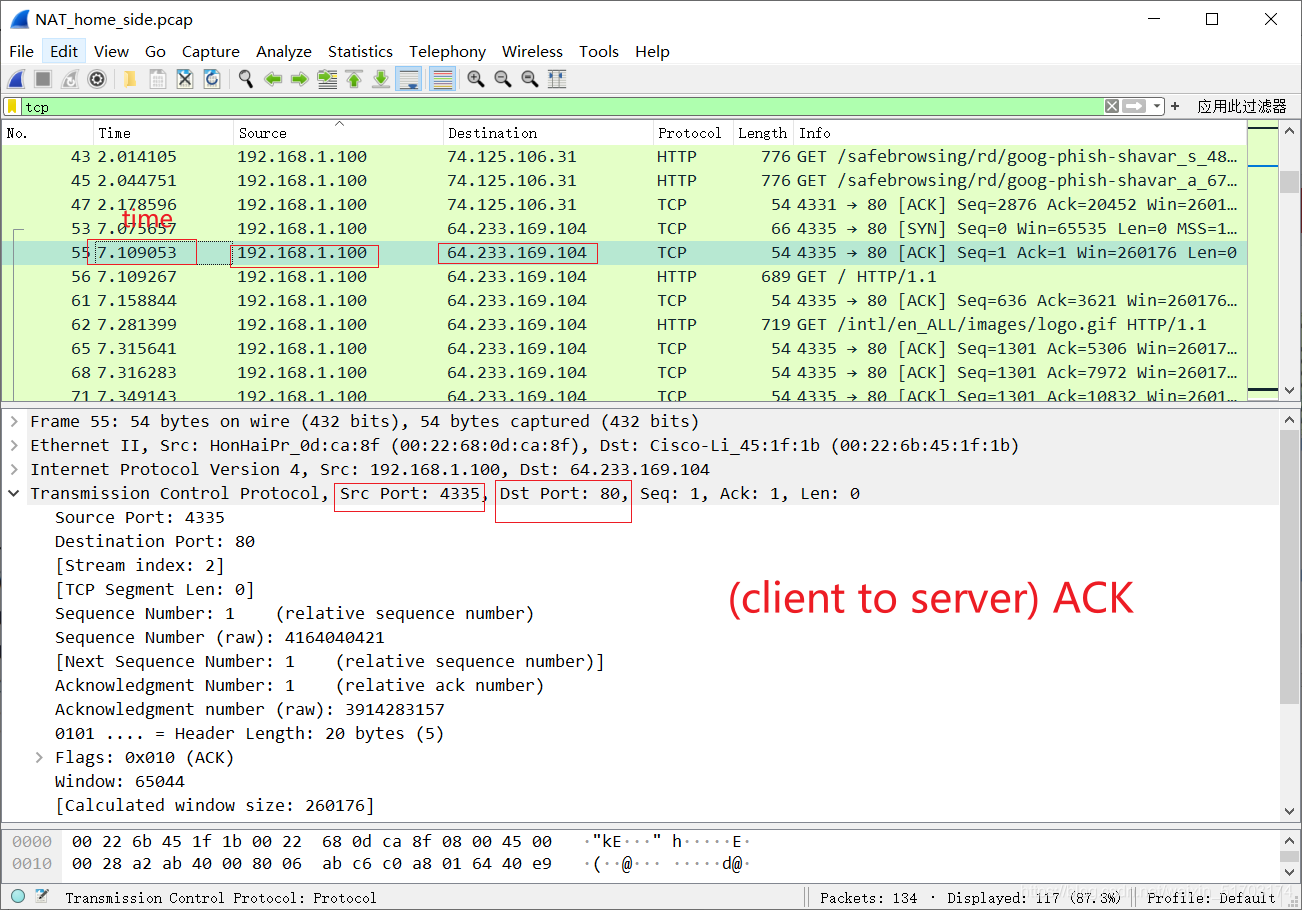Open the Statistics menu
Image resolution: width=1302 pixels, height=910 pixels.
coord(360,51)
